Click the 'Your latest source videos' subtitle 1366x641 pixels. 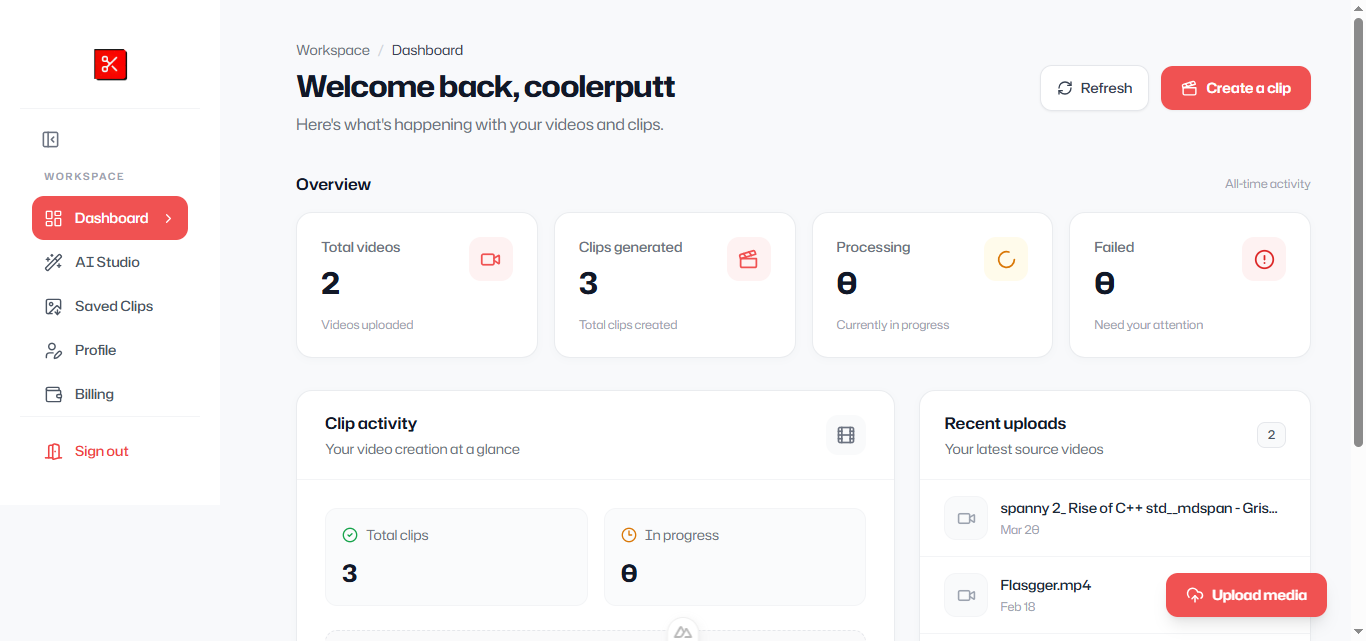pyautogui.click(x=1024, y=449)
